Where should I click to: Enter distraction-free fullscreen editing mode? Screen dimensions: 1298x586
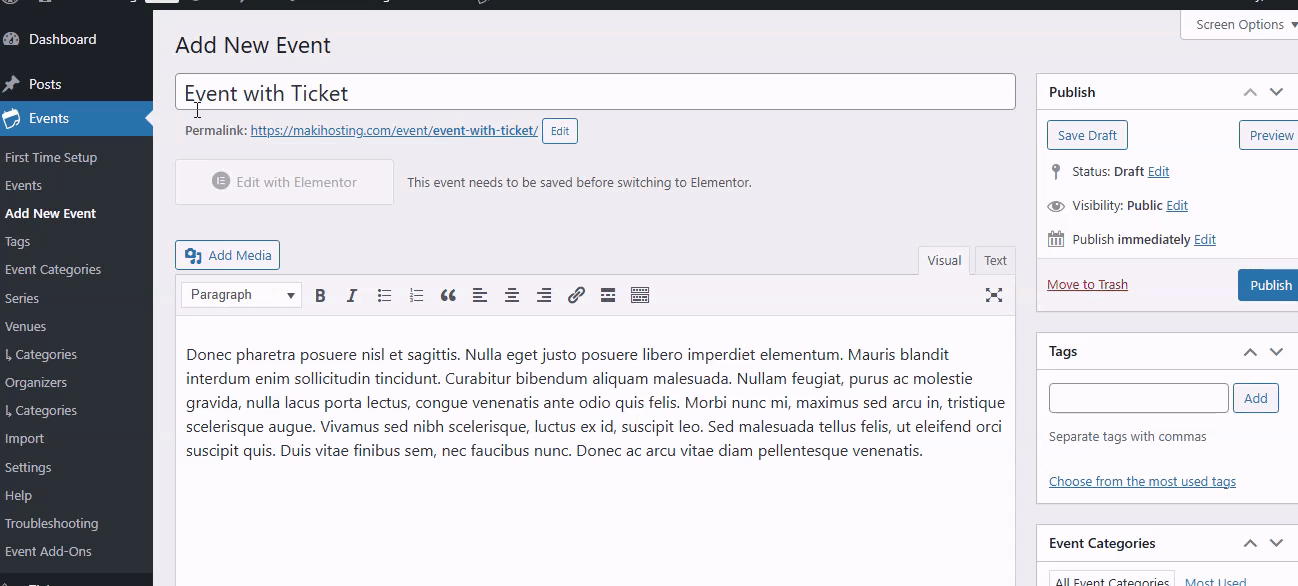[x=994, y=295]
